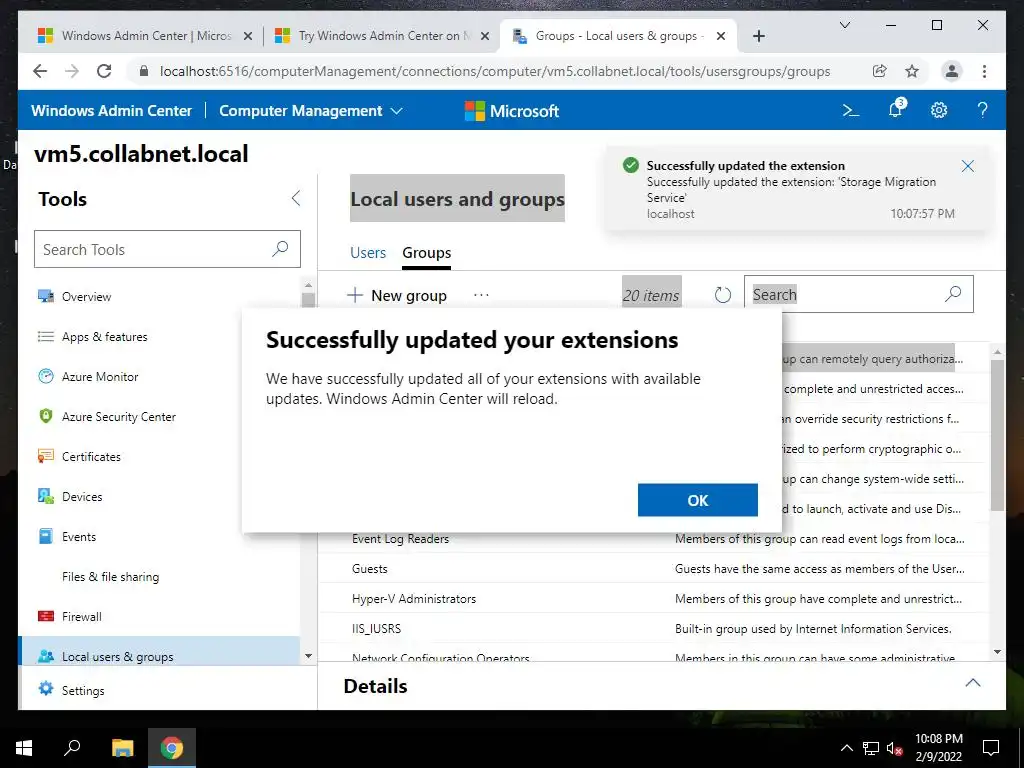Open File Explorer from taskbar
The image size is (1024, 768).
(122, 748)
